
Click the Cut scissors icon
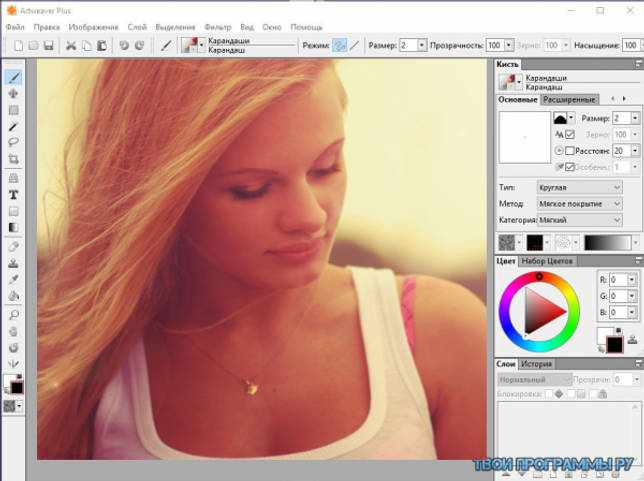click(71, 45)
